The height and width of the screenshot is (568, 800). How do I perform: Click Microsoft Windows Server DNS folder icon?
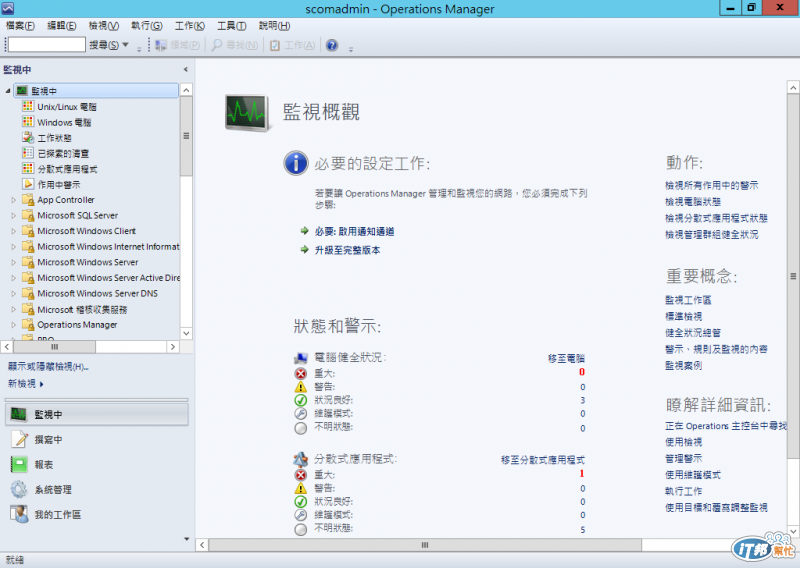pyautogui.click(x=28, y=293)
